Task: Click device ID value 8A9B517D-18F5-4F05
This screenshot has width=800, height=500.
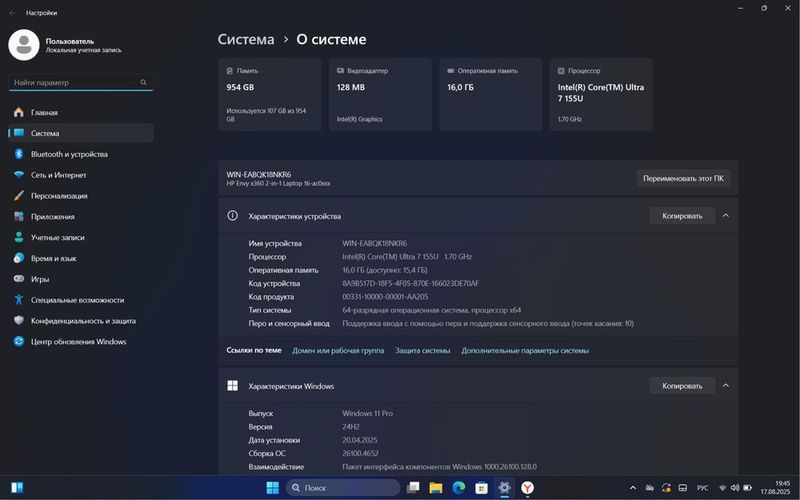Action: point(411,283)
